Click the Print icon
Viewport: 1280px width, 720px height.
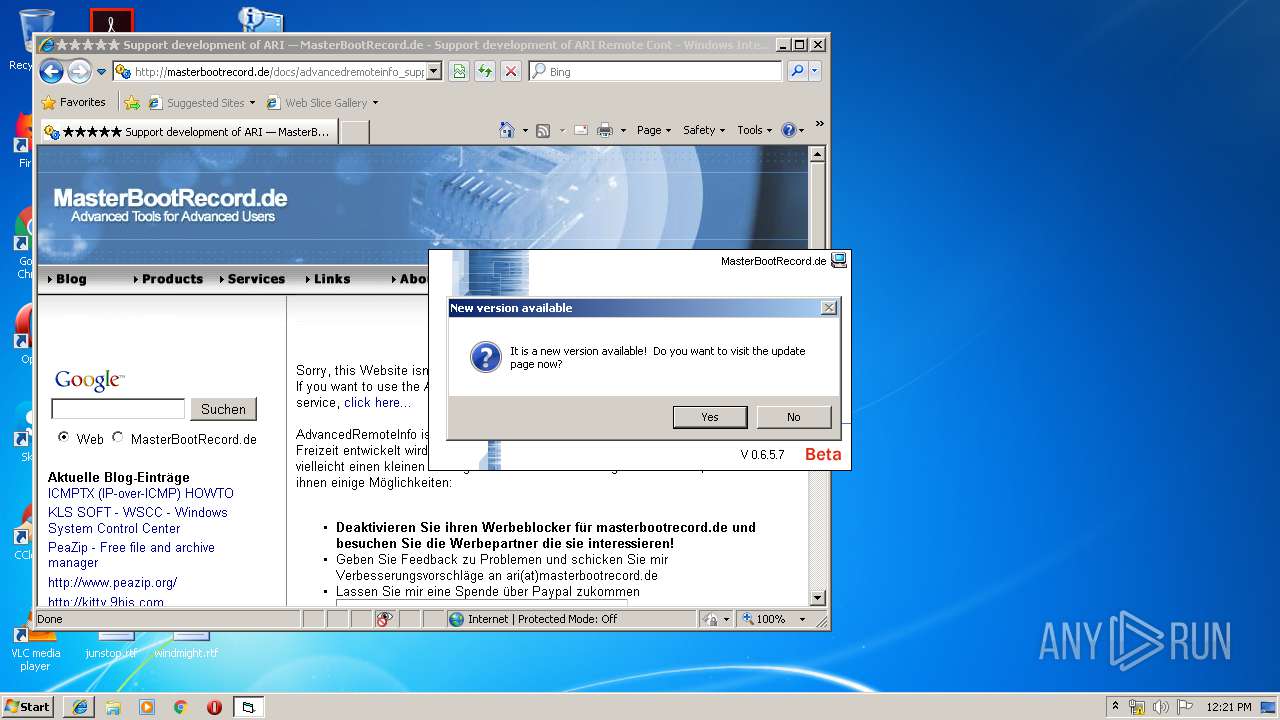605,130
